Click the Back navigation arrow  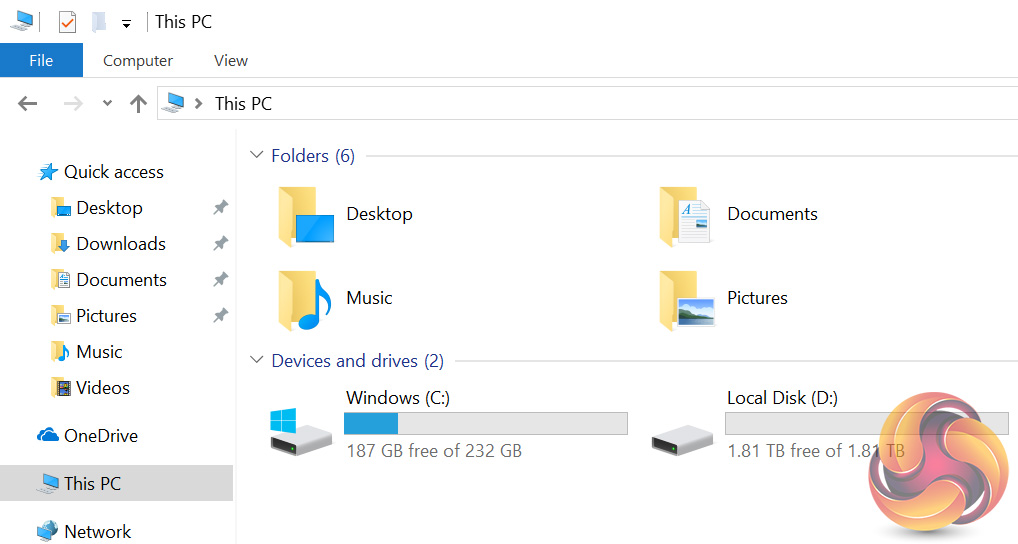(28, 103)
